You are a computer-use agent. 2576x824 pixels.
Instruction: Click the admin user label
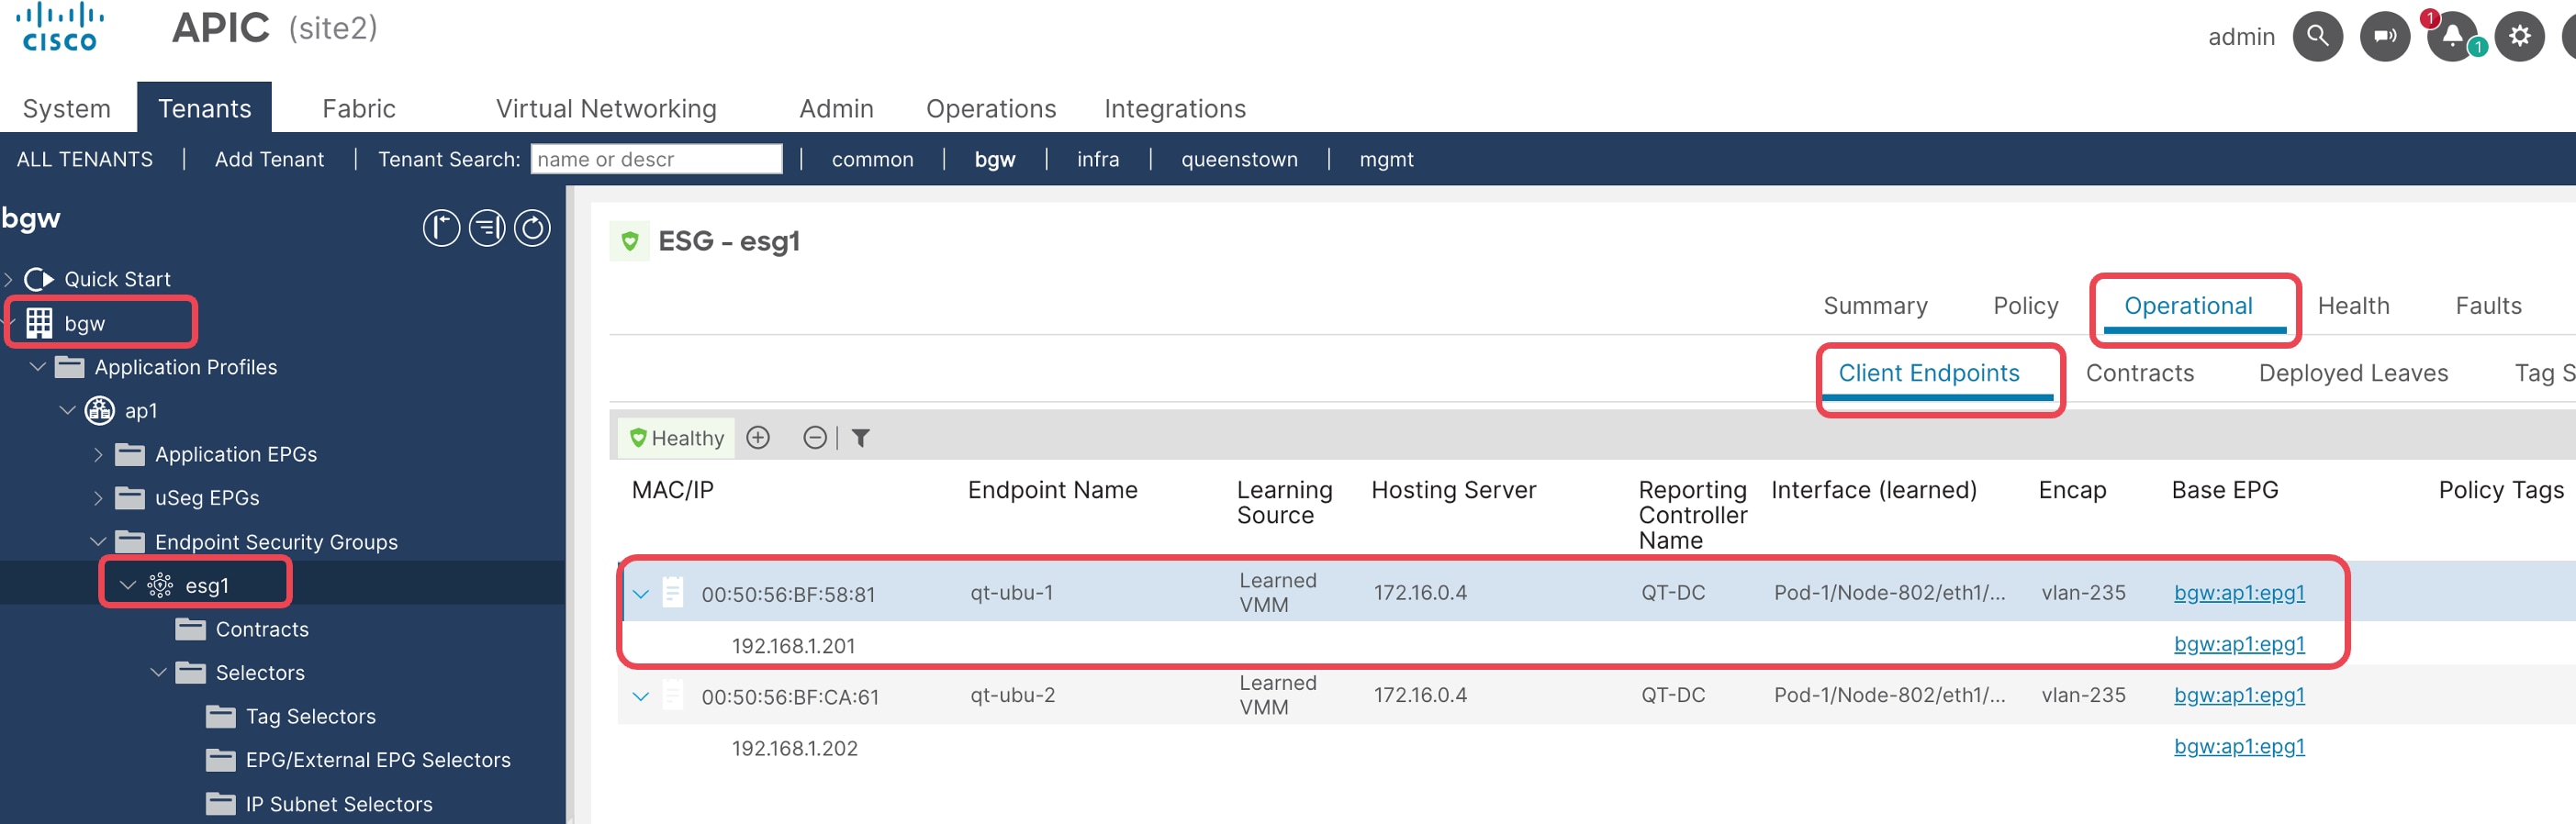click(x=2241, y=37)
